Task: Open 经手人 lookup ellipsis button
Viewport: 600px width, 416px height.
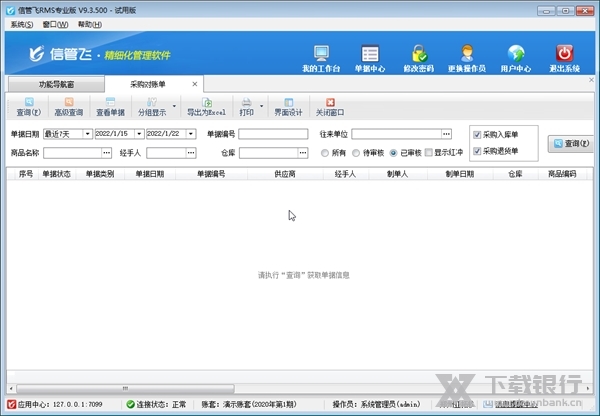Action: click(191, 153)
